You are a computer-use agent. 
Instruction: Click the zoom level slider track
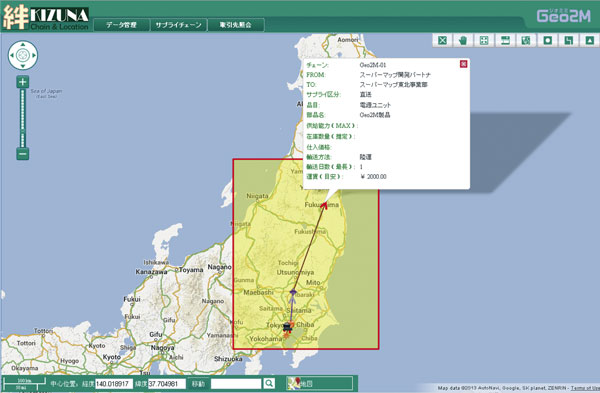coord(23,118)
